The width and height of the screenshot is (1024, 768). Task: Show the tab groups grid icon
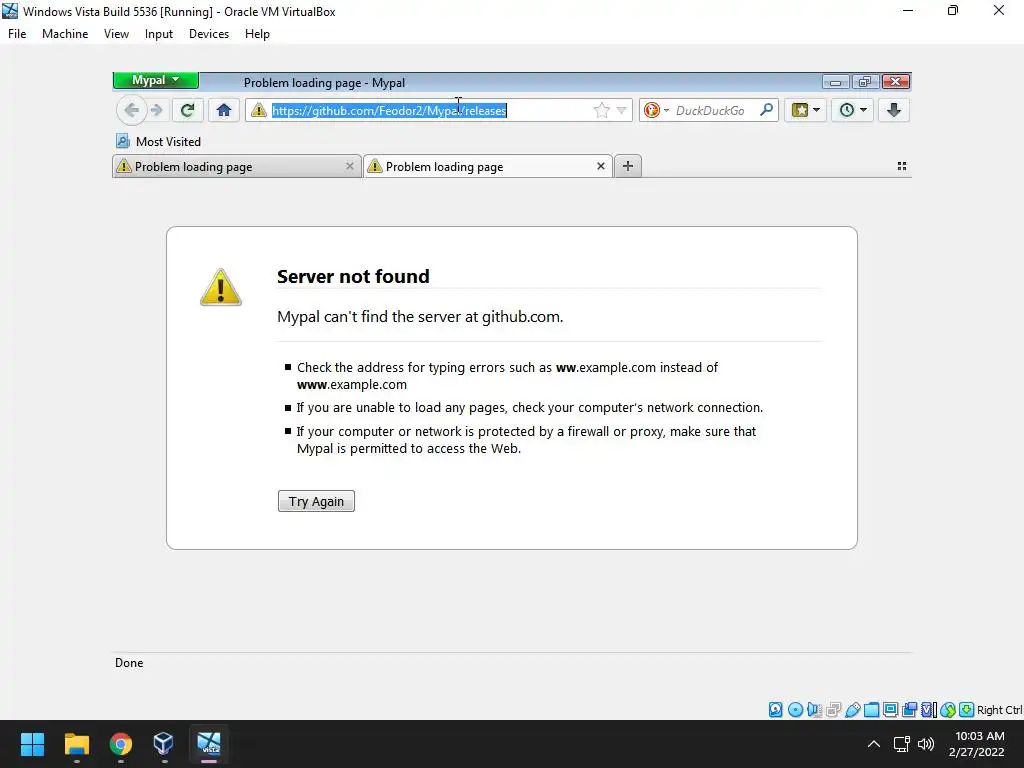(x=902, y=167)
